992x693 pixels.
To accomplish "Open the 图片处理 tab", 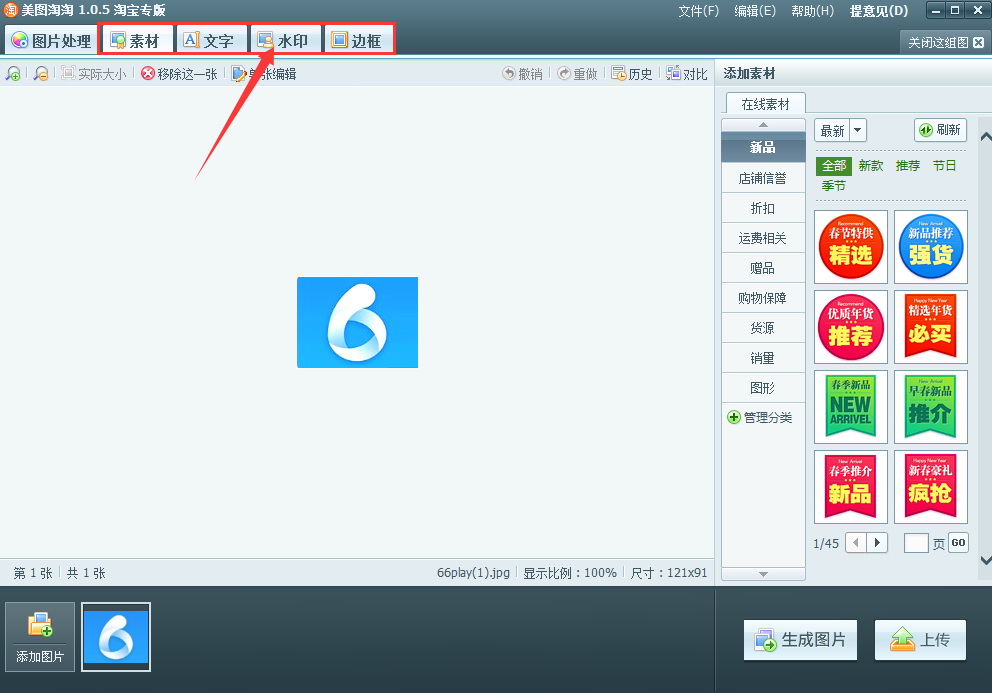I will click(51, 41).
